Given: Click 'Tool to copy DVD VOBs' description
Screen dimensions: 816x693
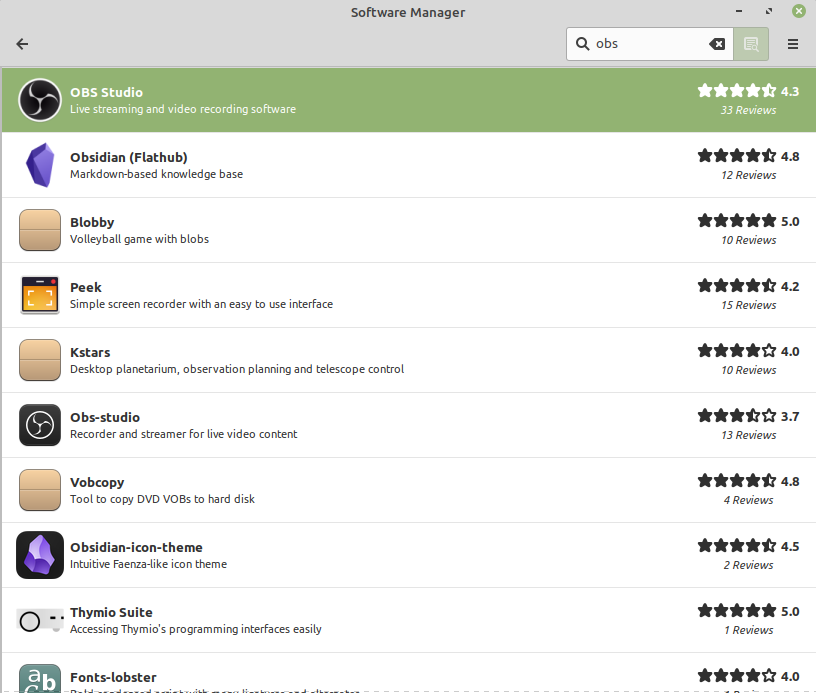Looking at the screenshot, I should coord(162,499).
